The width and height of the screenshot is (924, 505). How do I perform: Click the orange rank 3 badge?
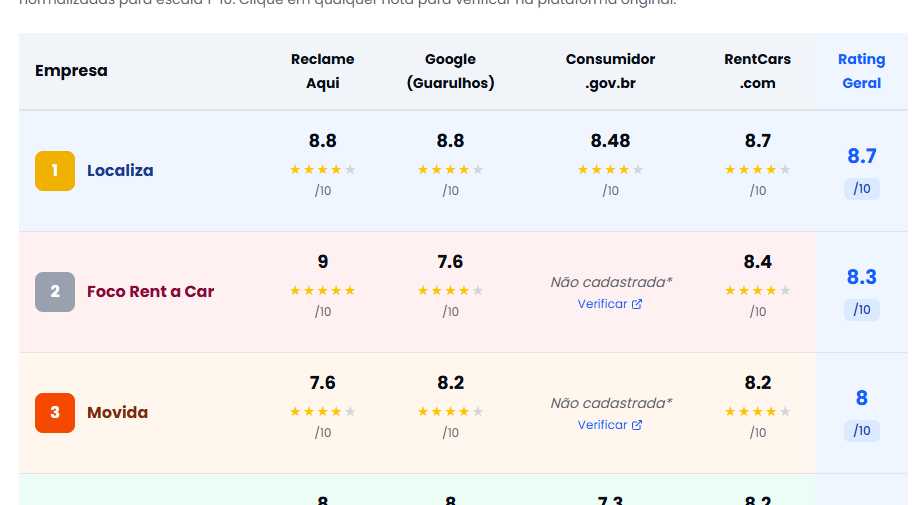pyautogui.click(x=55, y=413)
